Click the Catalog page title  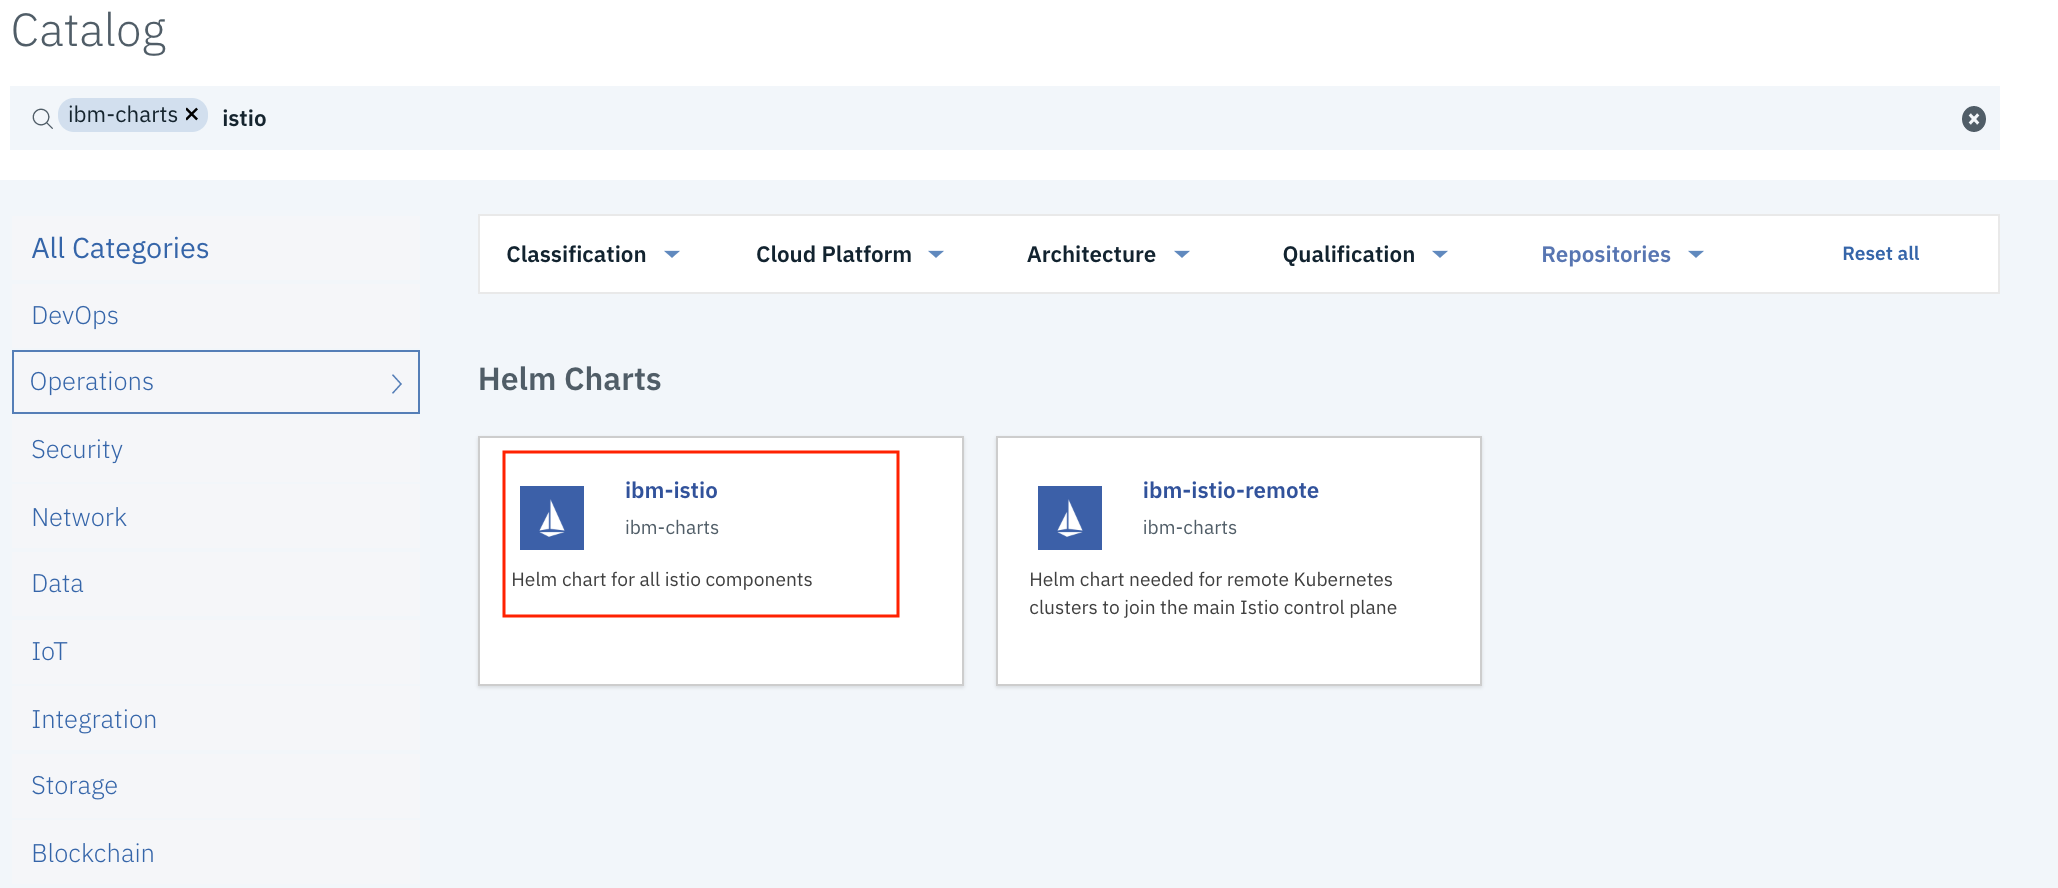pos(88,31)
